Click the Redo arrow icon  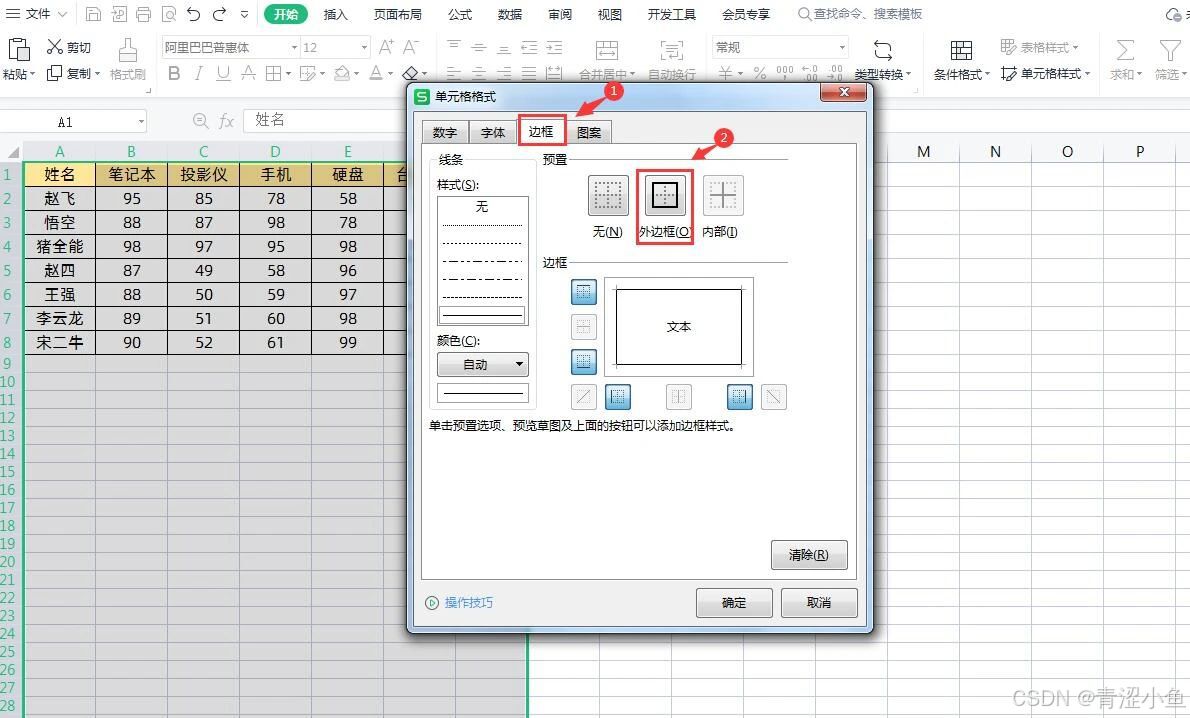coord(219,14)
